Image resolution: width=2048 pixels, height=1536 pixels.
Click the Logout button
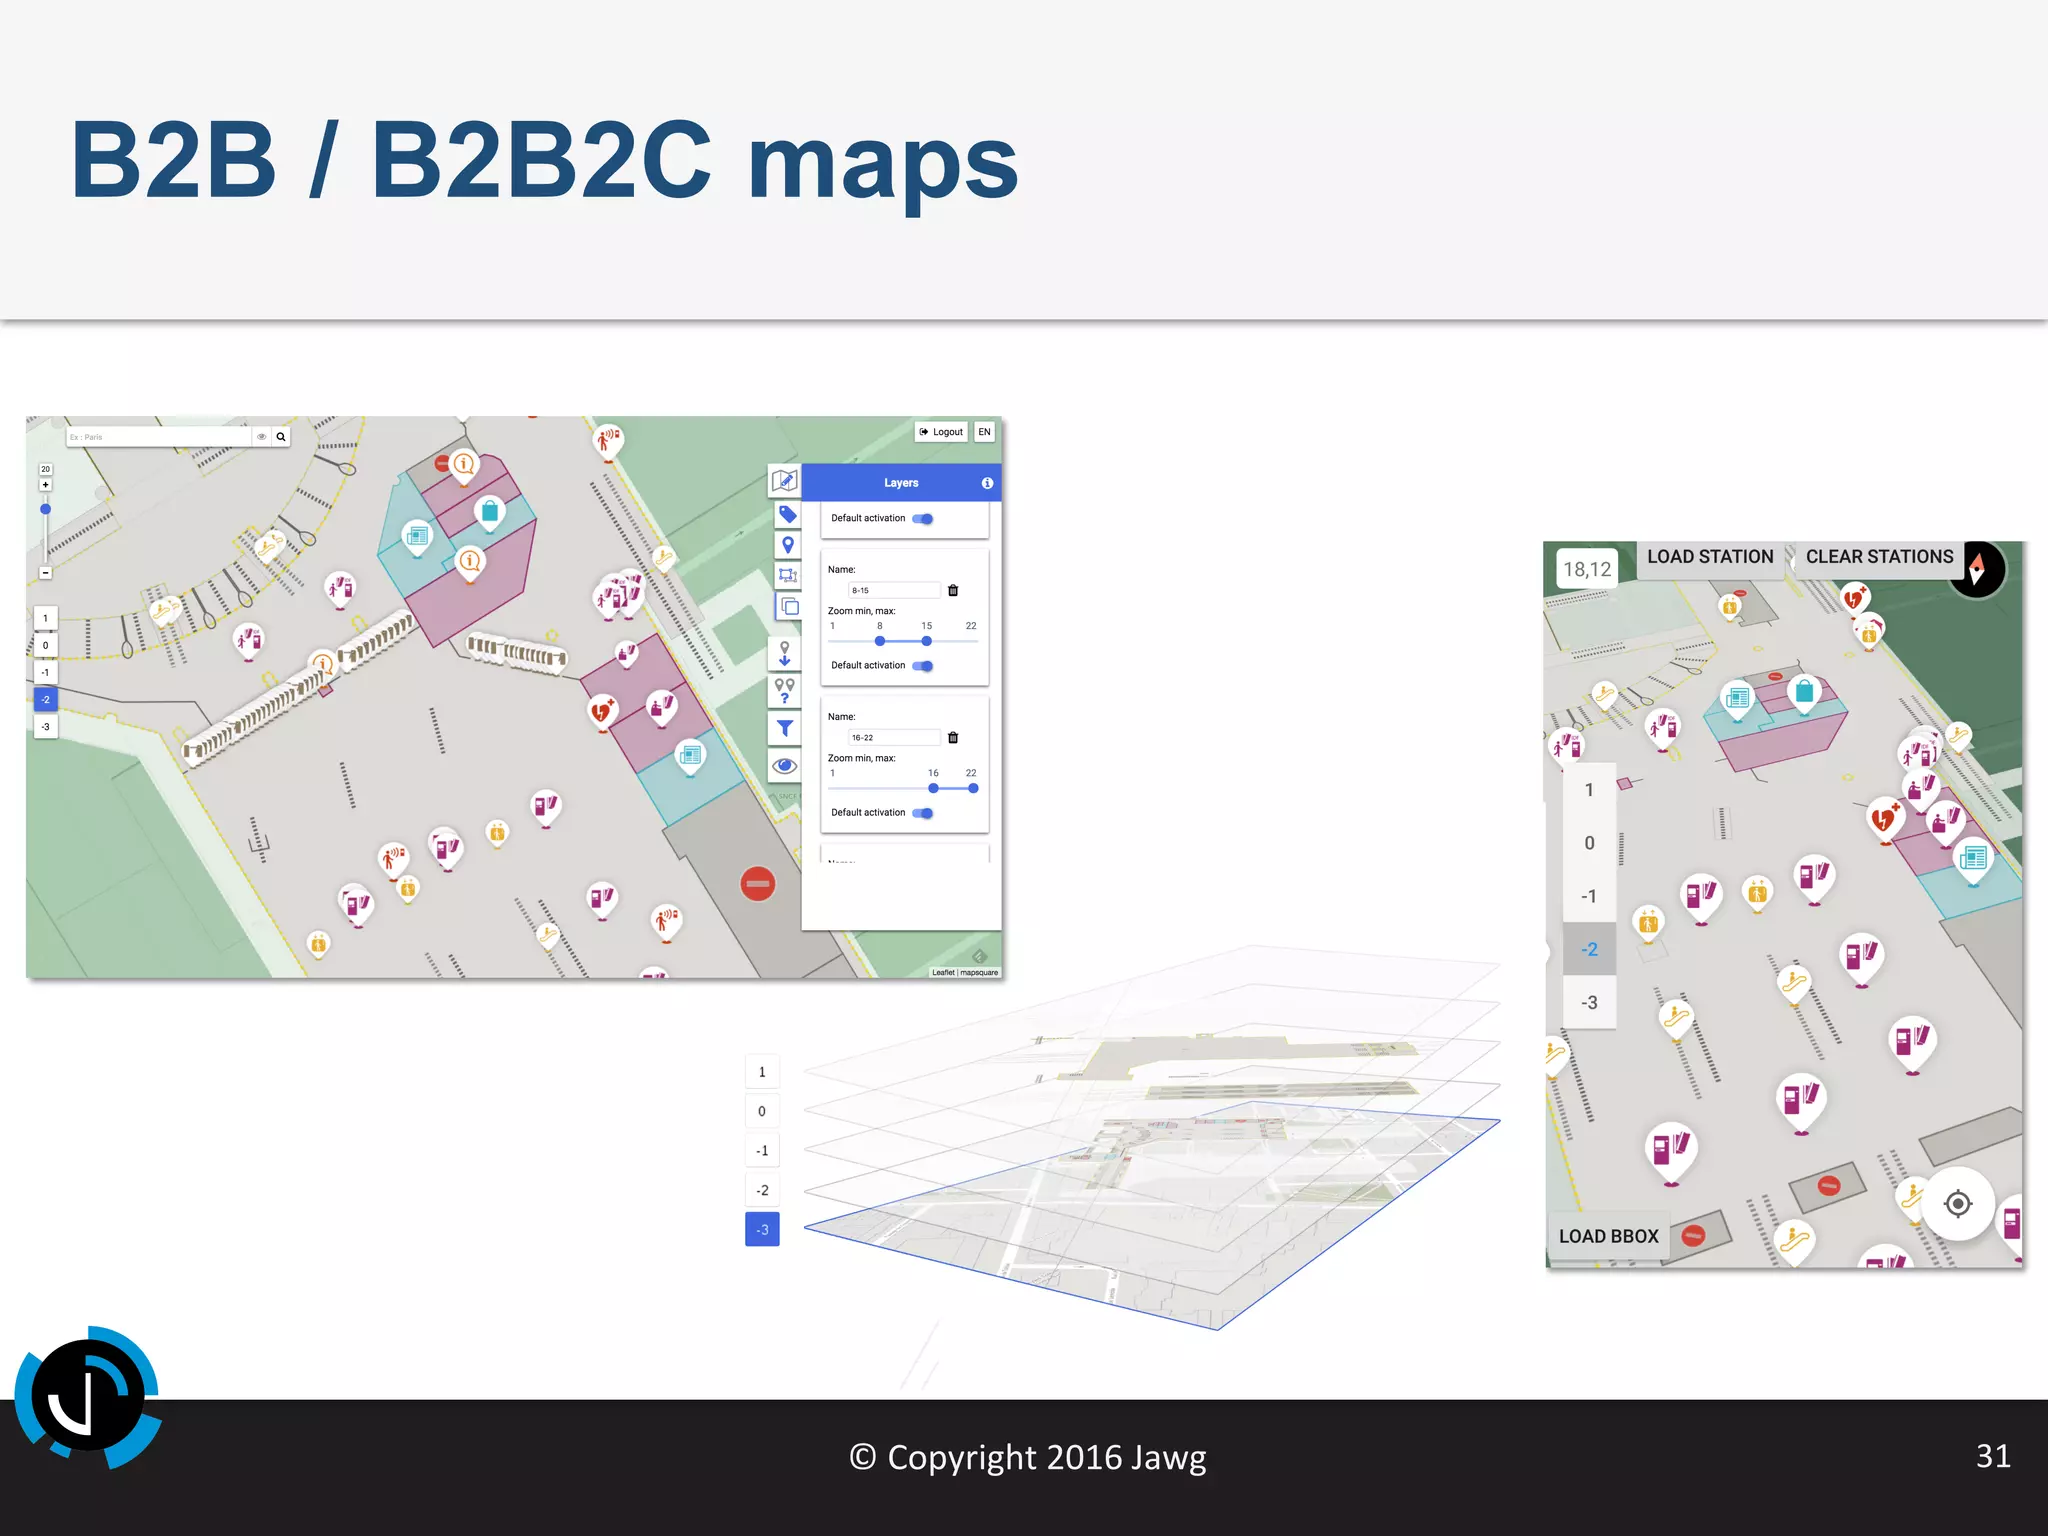pyautogui.click(x=941, y=432)
